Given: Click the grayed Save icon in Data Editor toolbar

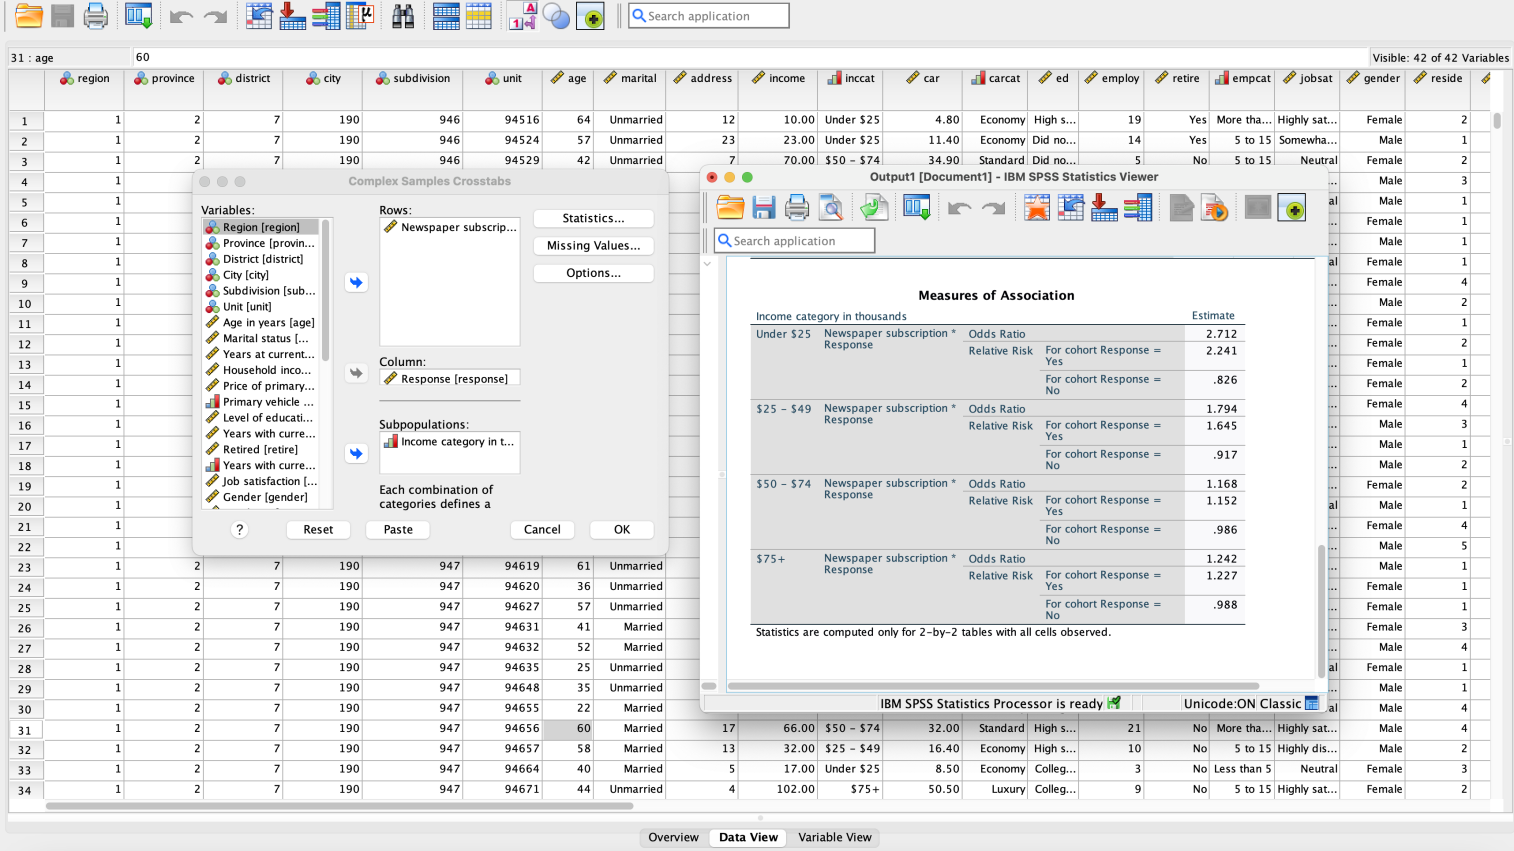Looking at the screenshot, I should [x=62, y=16].
